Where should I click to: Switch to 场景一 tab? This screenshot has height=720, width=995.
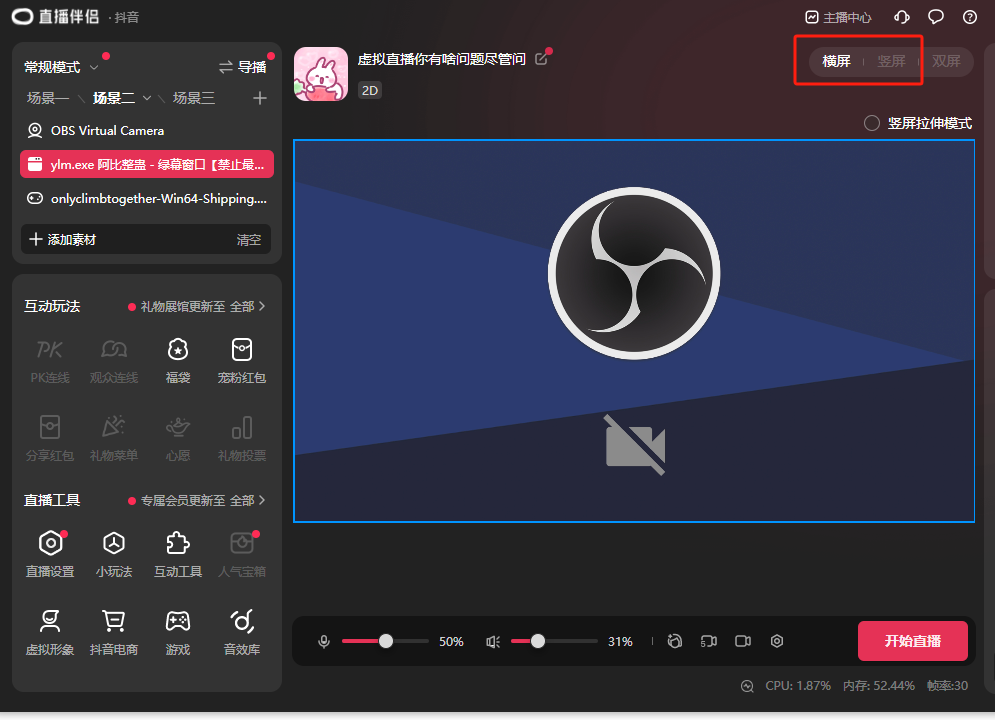click(x=48, y=98)
